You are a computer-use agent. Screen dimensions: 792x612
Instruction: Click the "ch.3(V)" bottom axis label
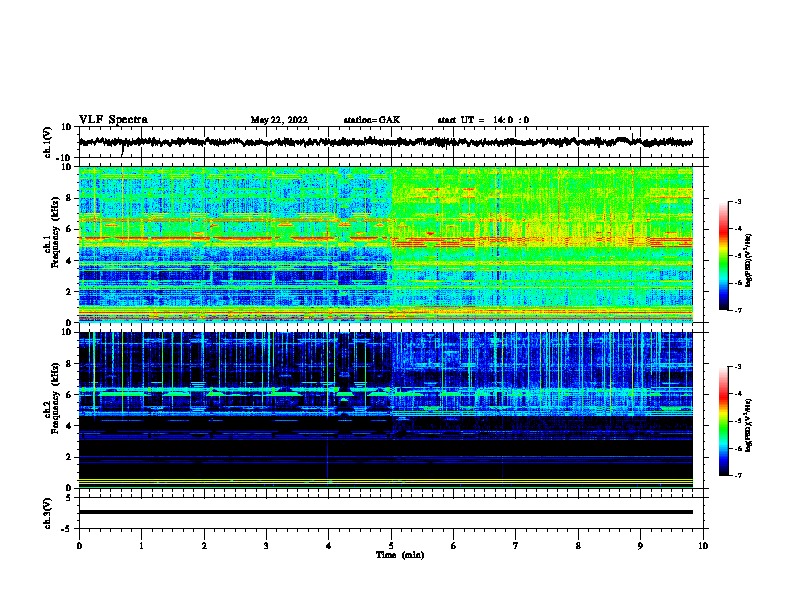point(48,513)
